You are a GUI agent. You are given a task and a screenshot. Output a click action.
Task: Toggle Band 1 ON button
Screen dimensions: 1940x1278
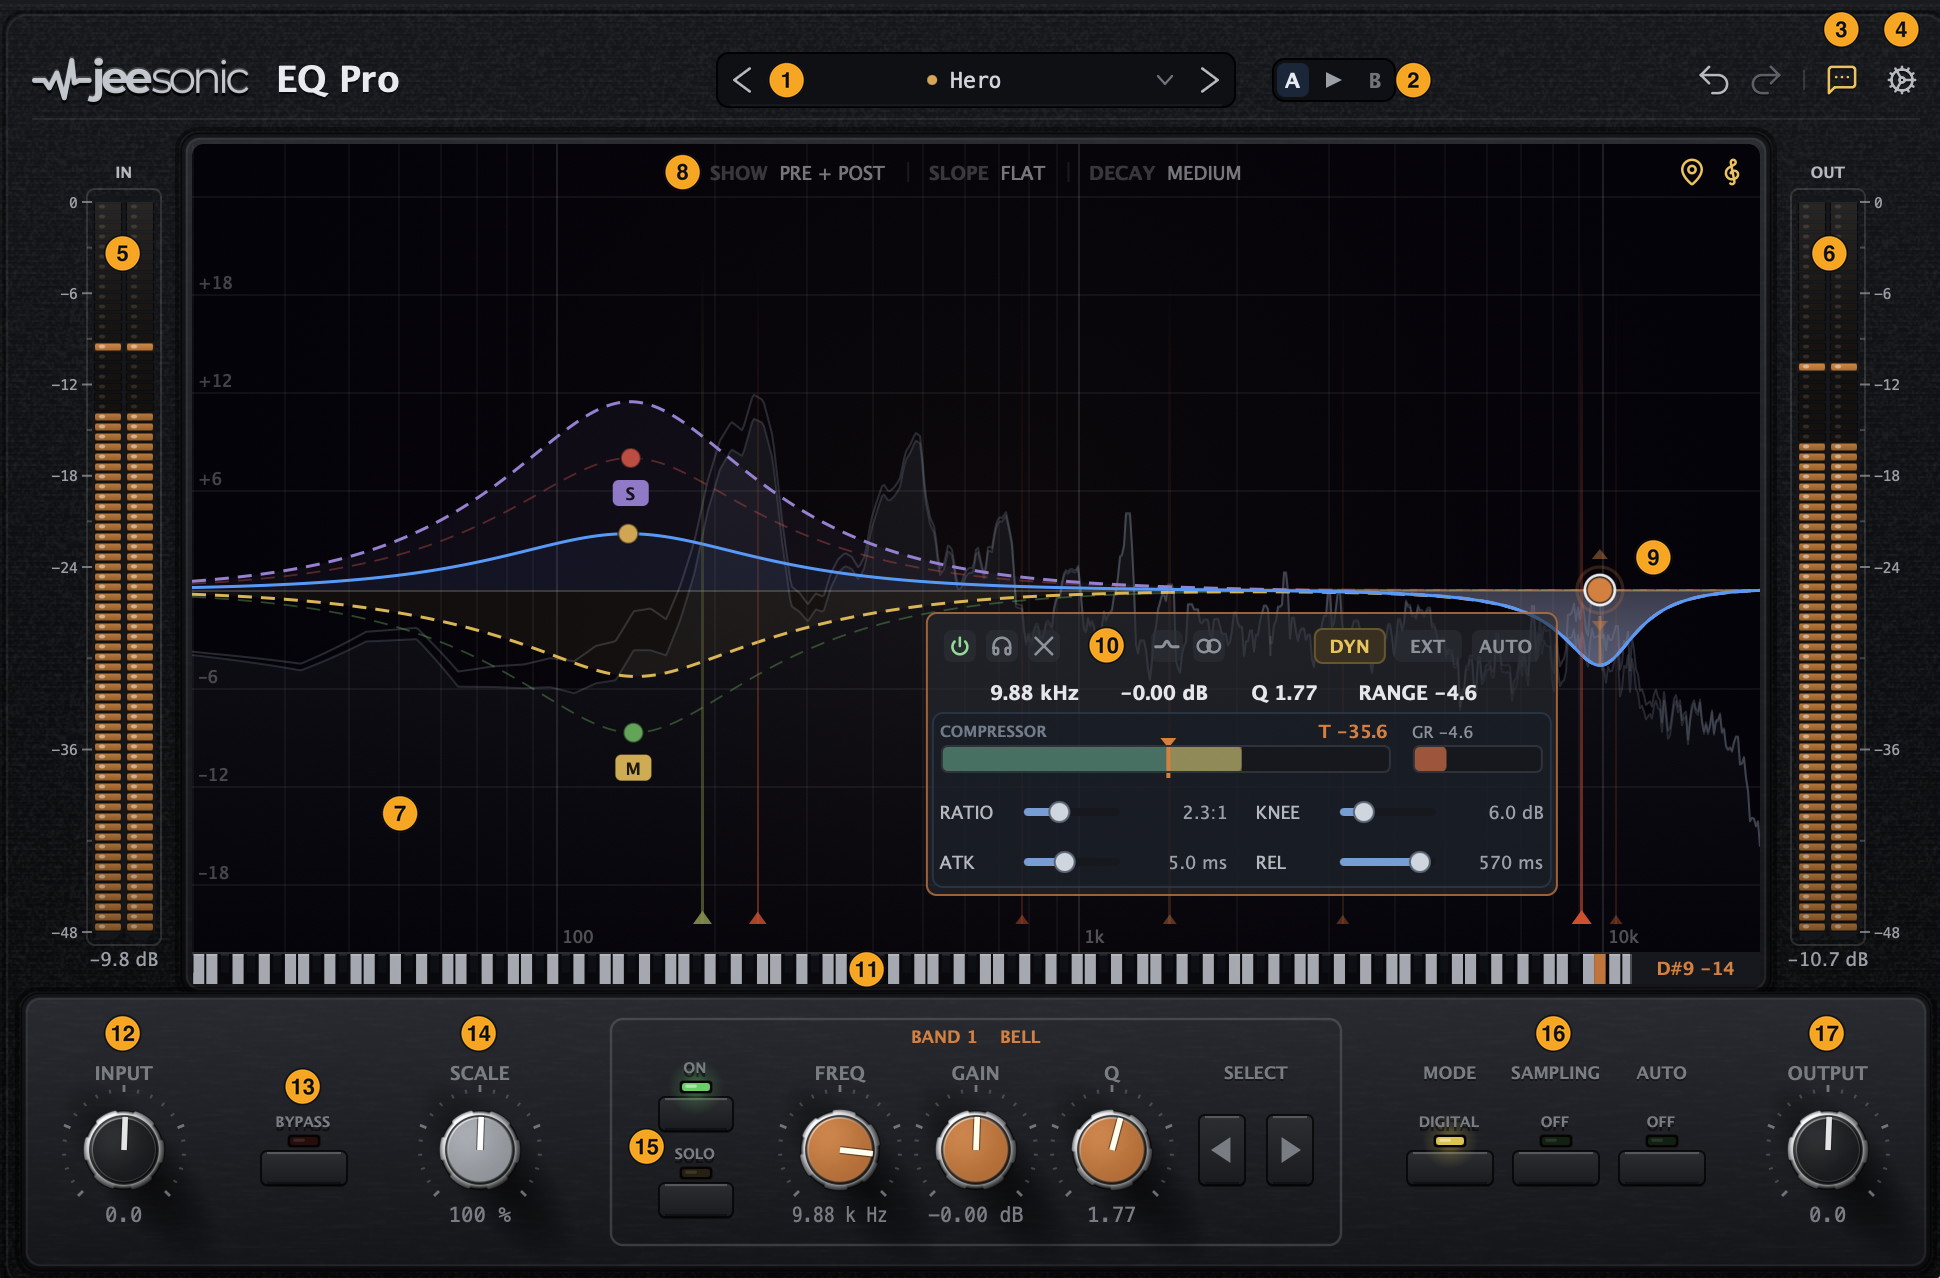[x=695, y=1113]
